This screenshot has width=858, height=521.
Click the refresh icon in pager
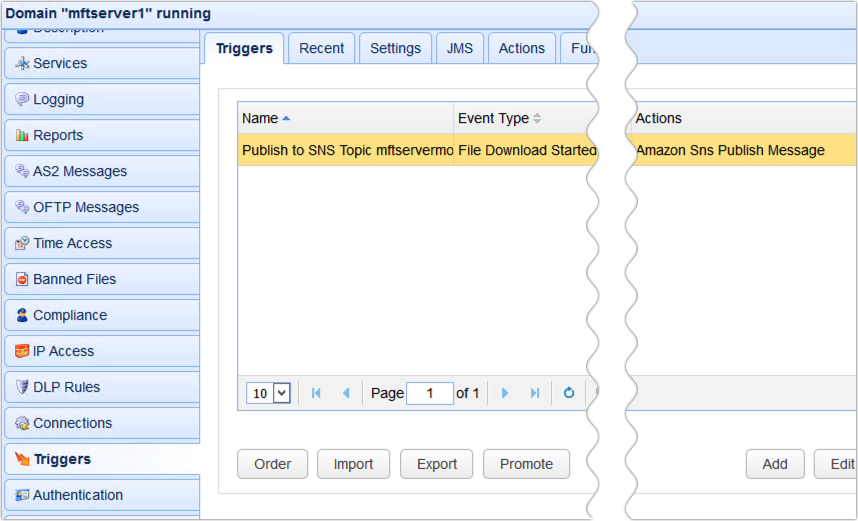[569, 393]
